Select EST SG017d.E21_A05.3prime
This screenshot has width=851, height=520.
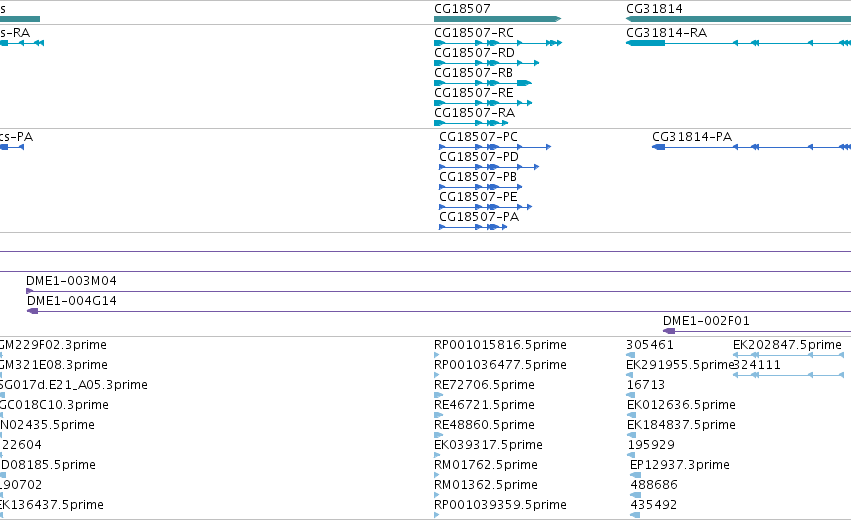coord(74,385)
